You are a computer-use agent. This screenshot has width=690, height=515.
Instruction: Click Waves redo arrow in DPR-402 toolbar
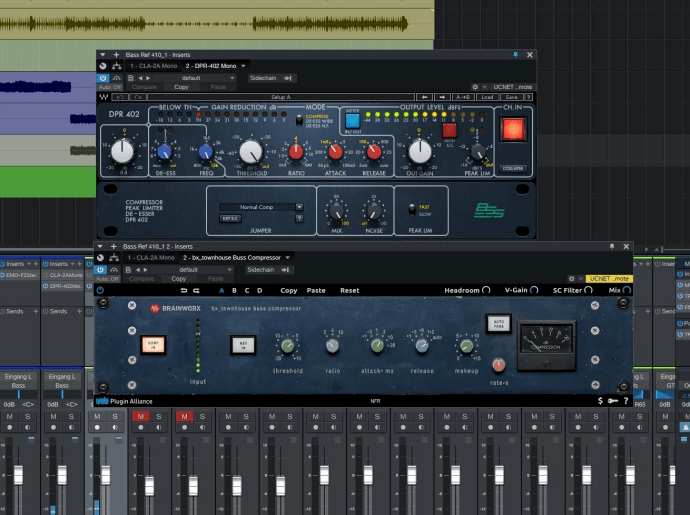point(138,97)
